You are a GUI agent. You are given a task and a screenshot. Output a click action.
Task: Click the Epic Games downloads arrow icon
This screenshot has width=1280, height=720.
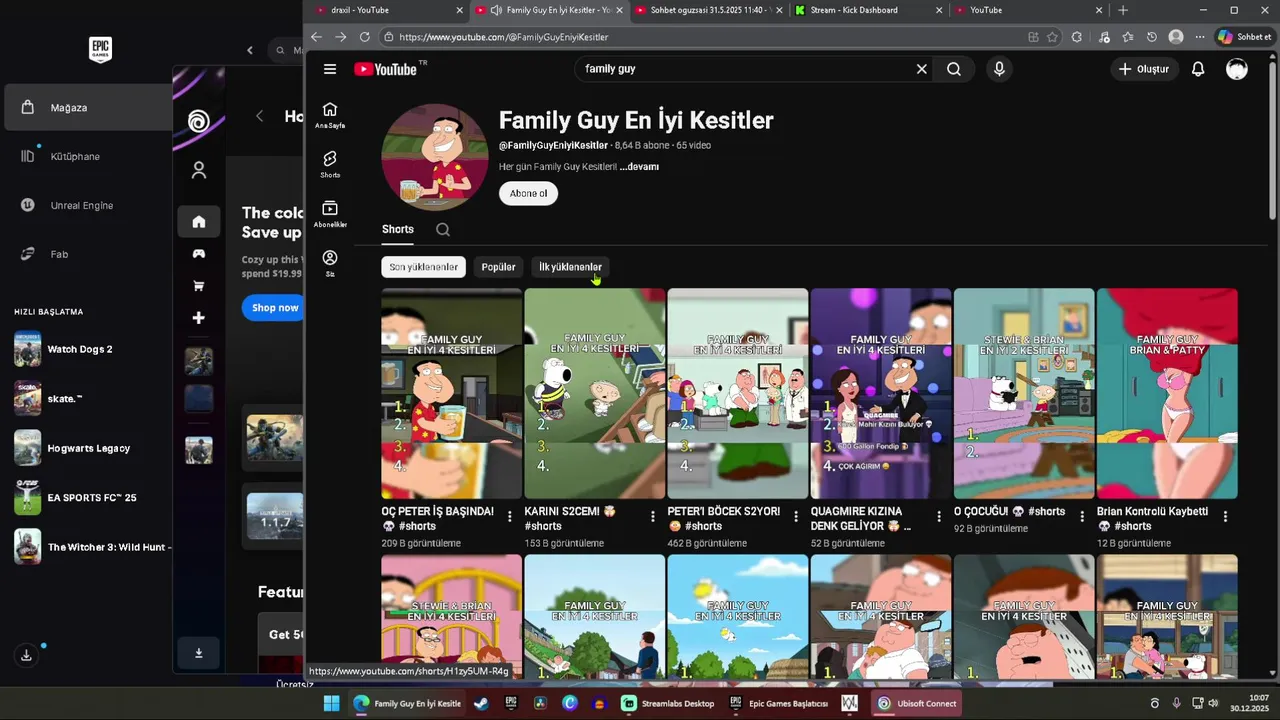coord(27,655)
